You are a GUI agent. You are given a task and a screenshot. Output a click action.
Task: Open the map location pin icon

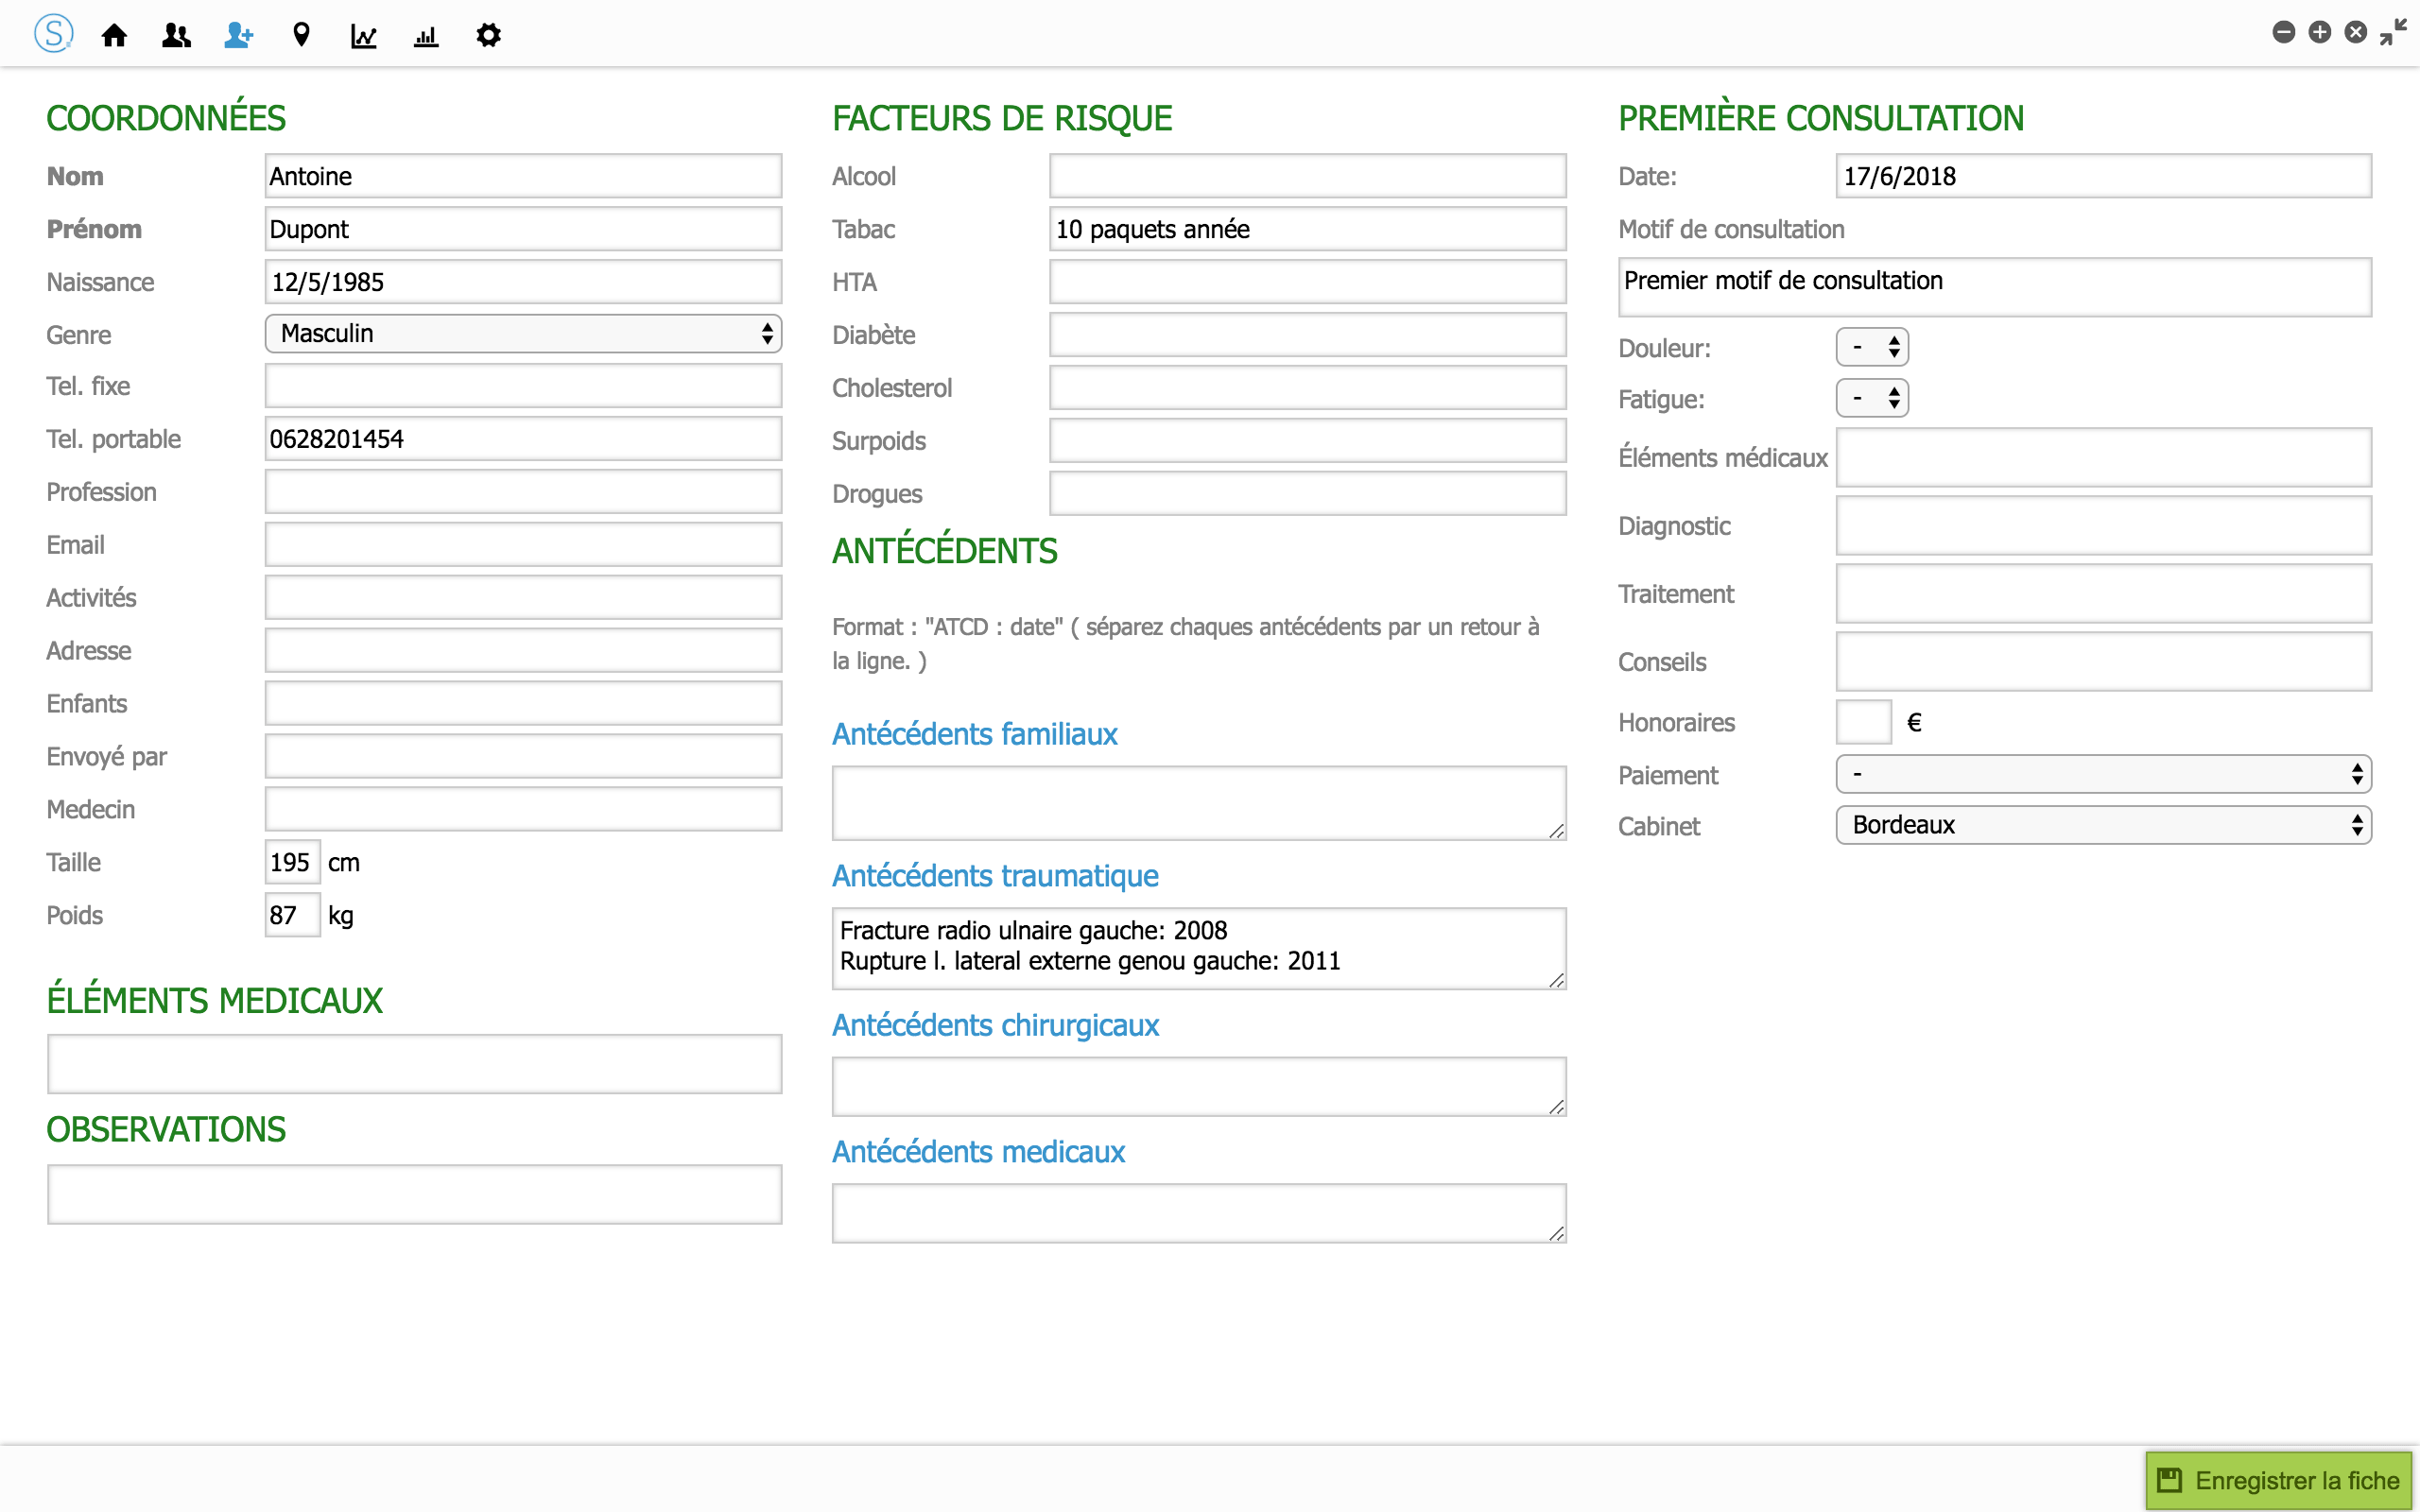click(301, 36)
